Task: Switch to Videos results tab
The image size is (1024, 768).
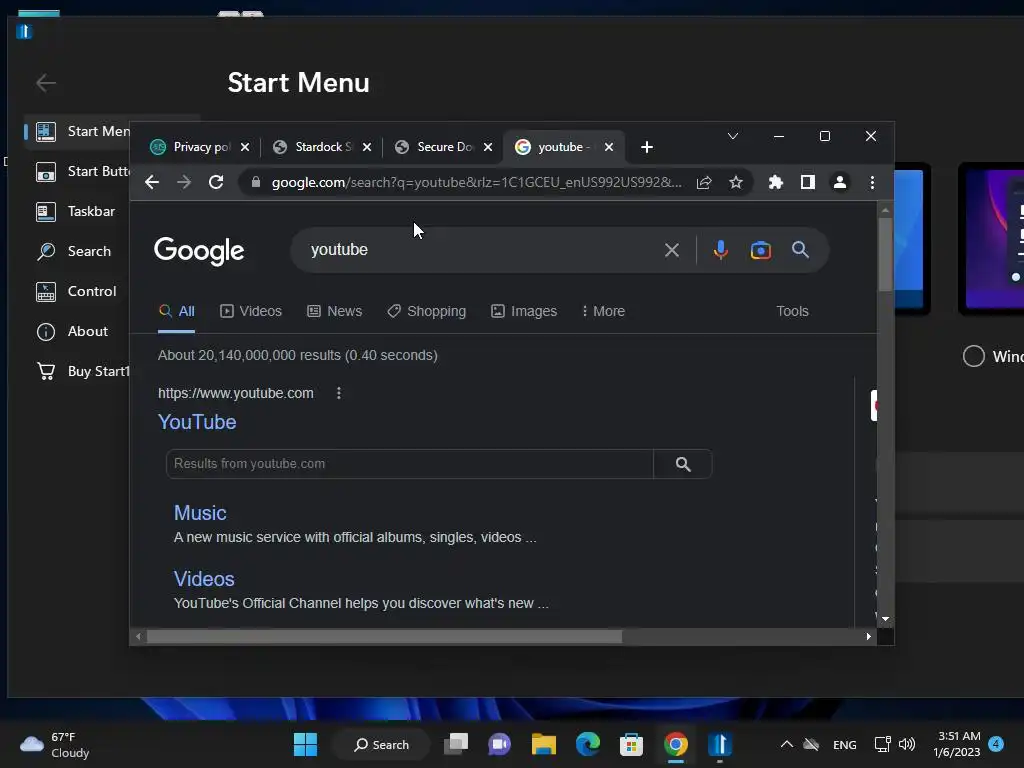Action: (251, 312)
